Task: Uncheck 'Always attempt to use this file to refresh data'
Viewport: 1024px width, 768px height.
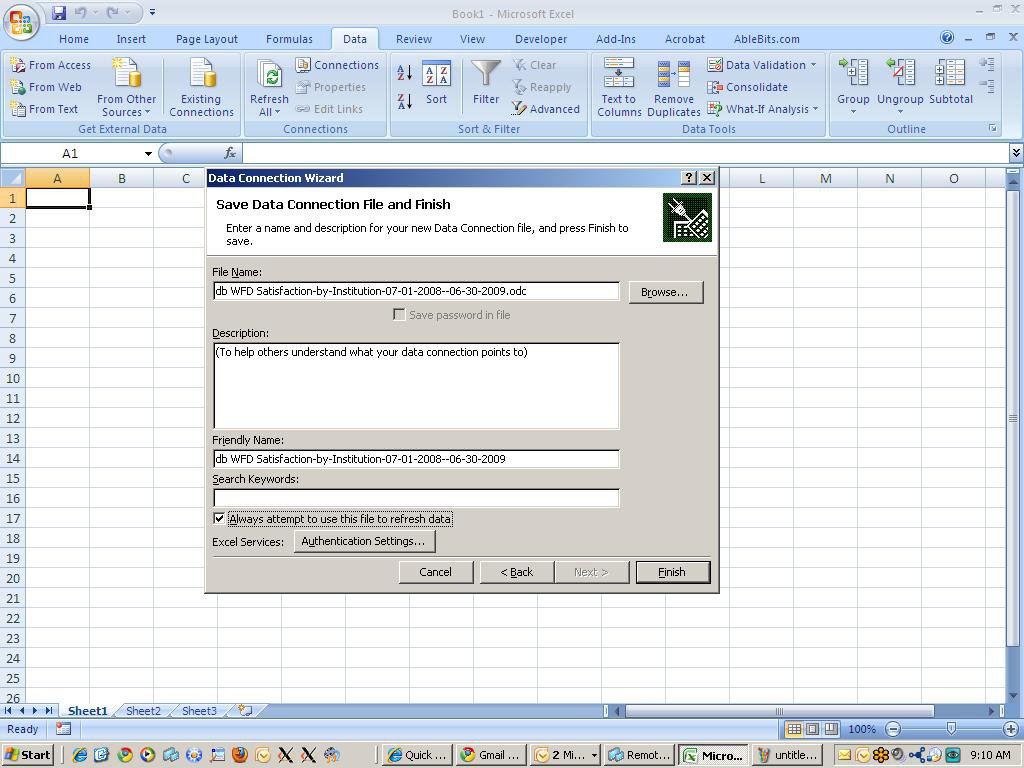Action: pos(219,518)
